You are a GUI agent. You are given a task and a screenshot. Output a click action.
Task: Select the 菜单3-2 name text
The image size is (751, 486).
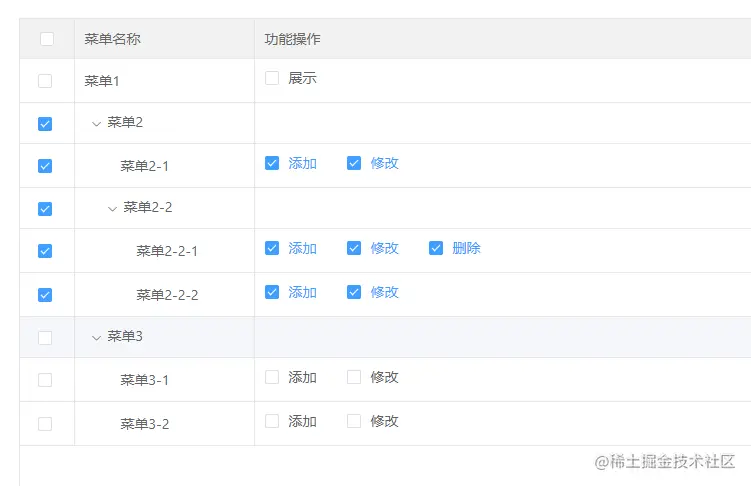tap(145, 424)
